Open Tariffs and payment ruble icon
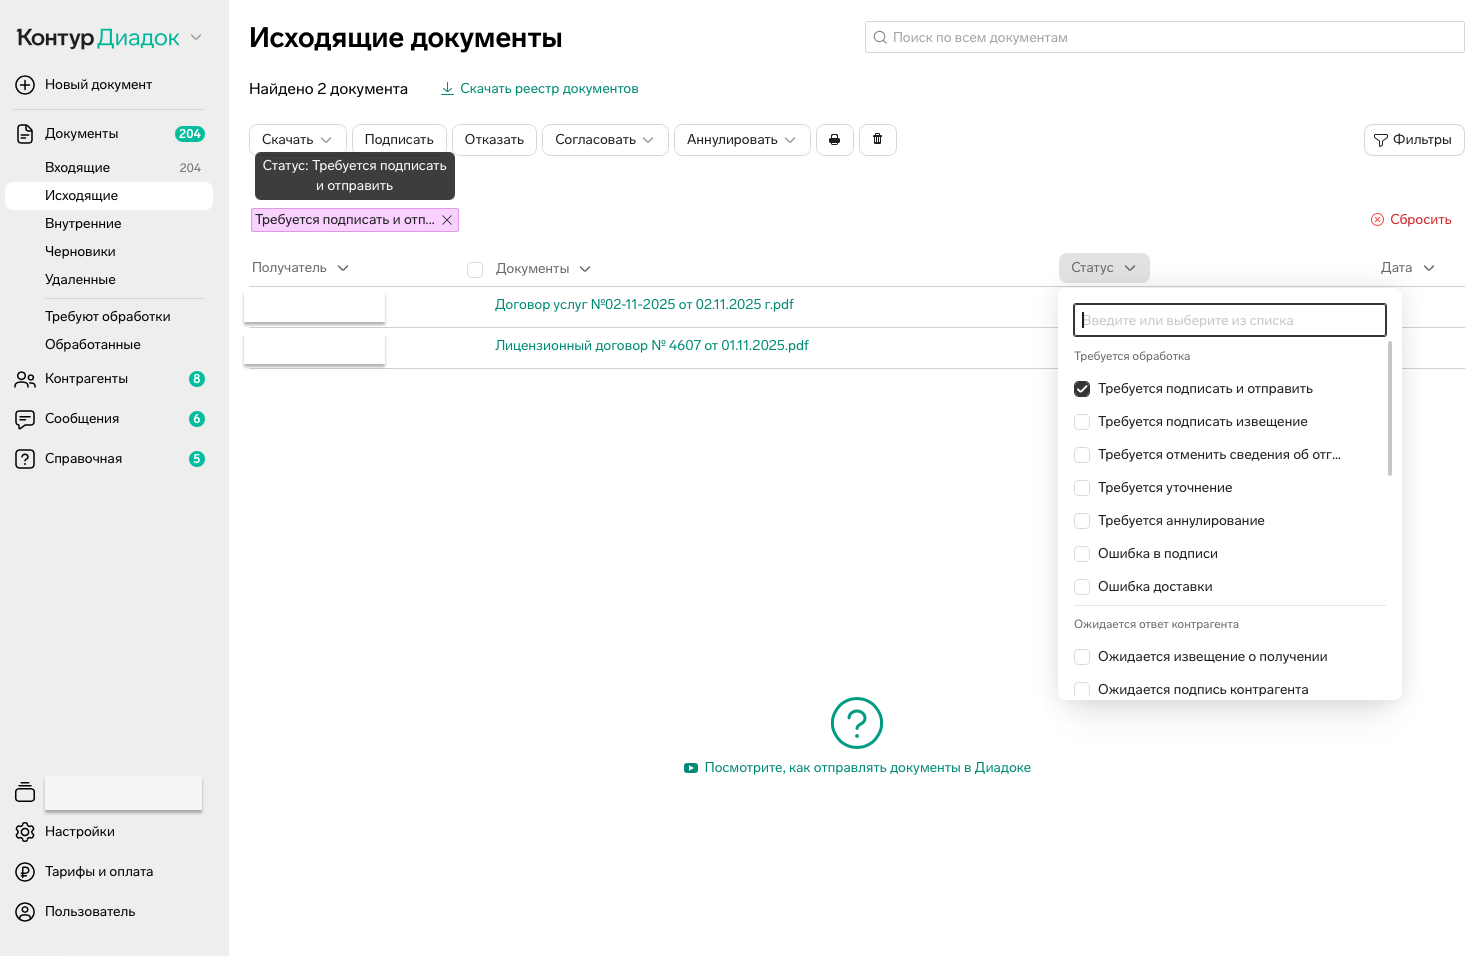 25,872
